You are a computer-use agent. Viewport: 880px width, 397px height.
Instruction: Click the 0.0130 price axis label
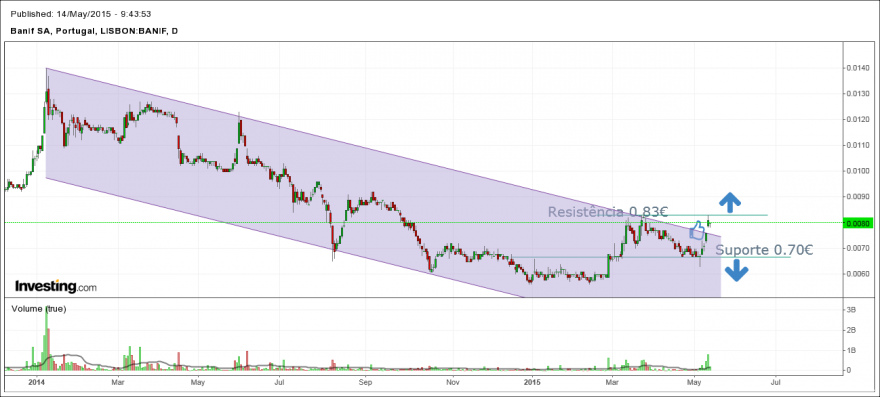pos(858,94)
